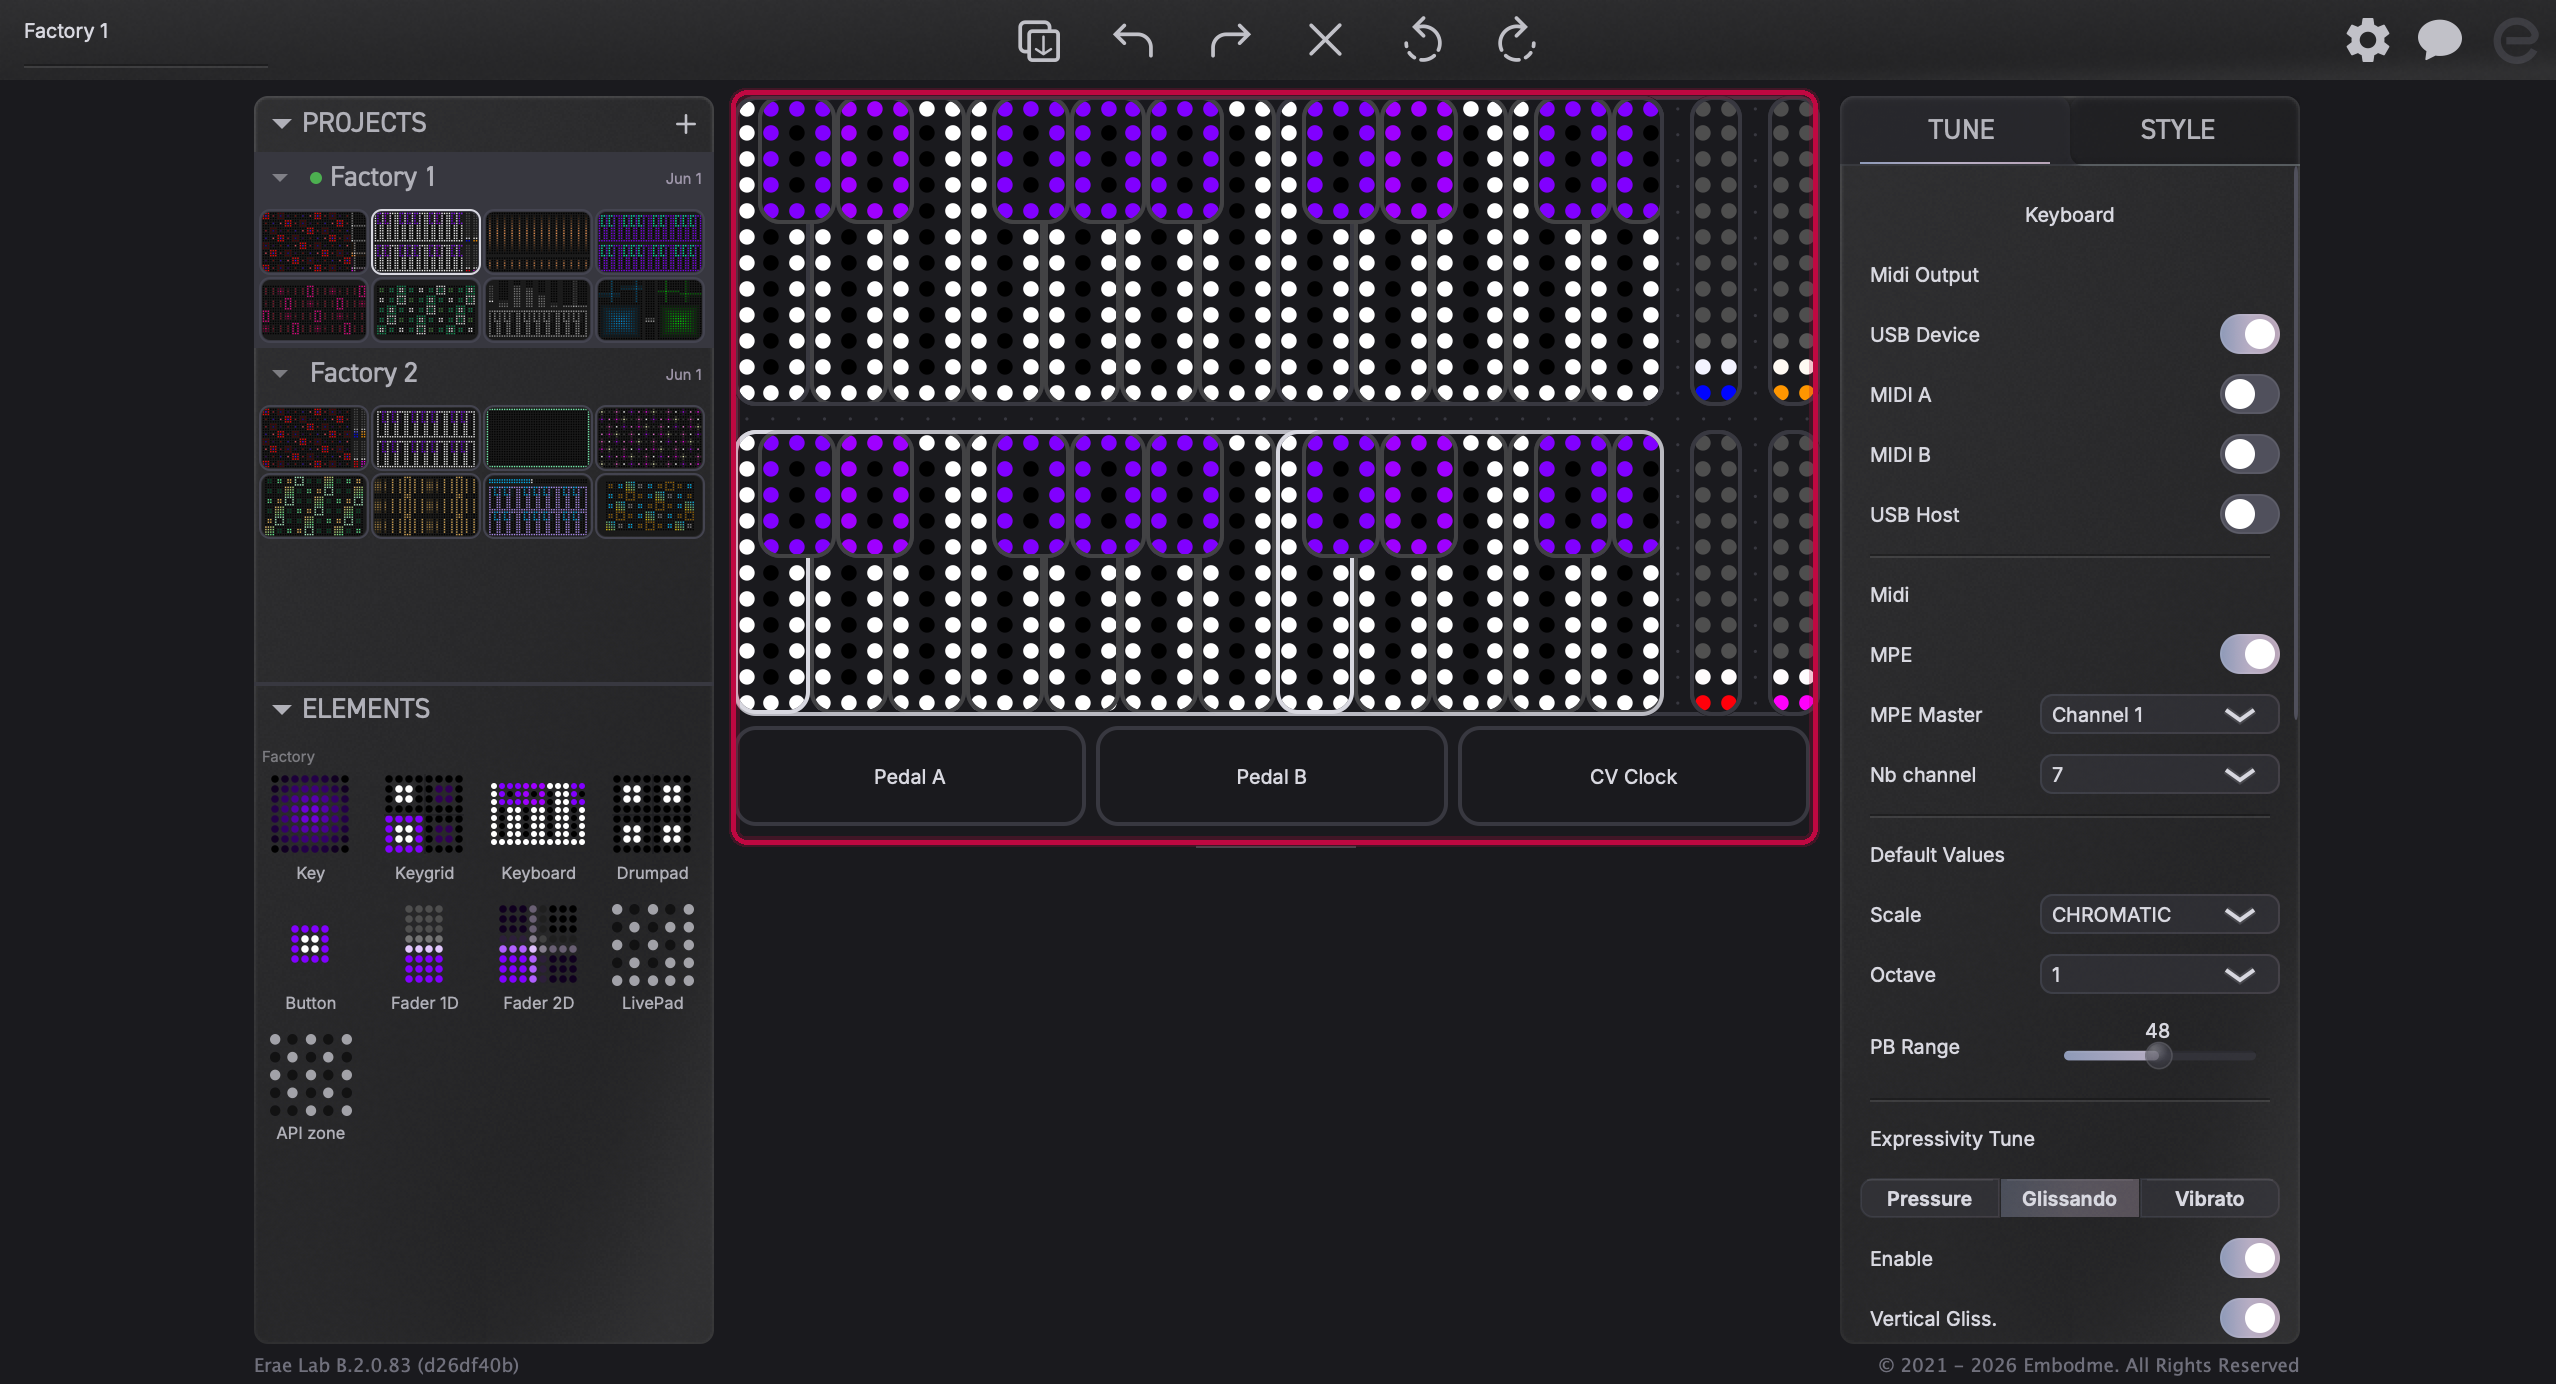This screenshot has width=2556, height=1384.
Task: Toggle the MPE switch
Action: (x=2249, y=654)
